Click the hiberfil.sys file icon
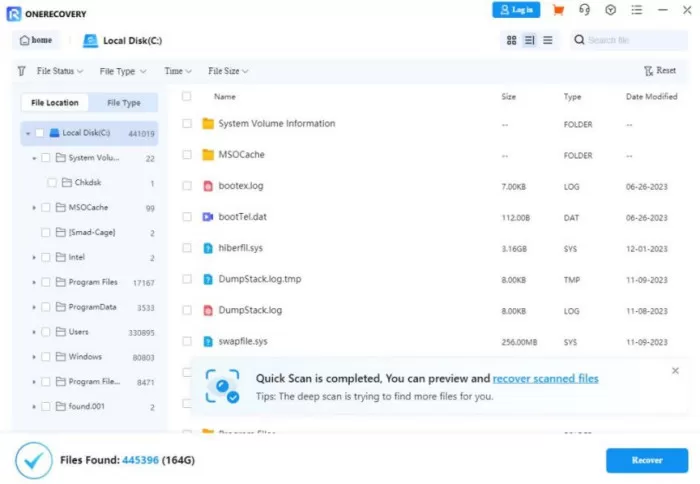Image resolution: width=700 pixels, height=484 pixels. pos(208,248)
